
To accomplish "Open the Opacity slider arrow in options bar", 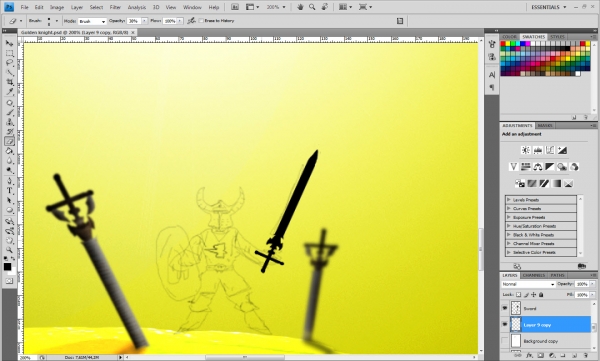I will [144, 21].
